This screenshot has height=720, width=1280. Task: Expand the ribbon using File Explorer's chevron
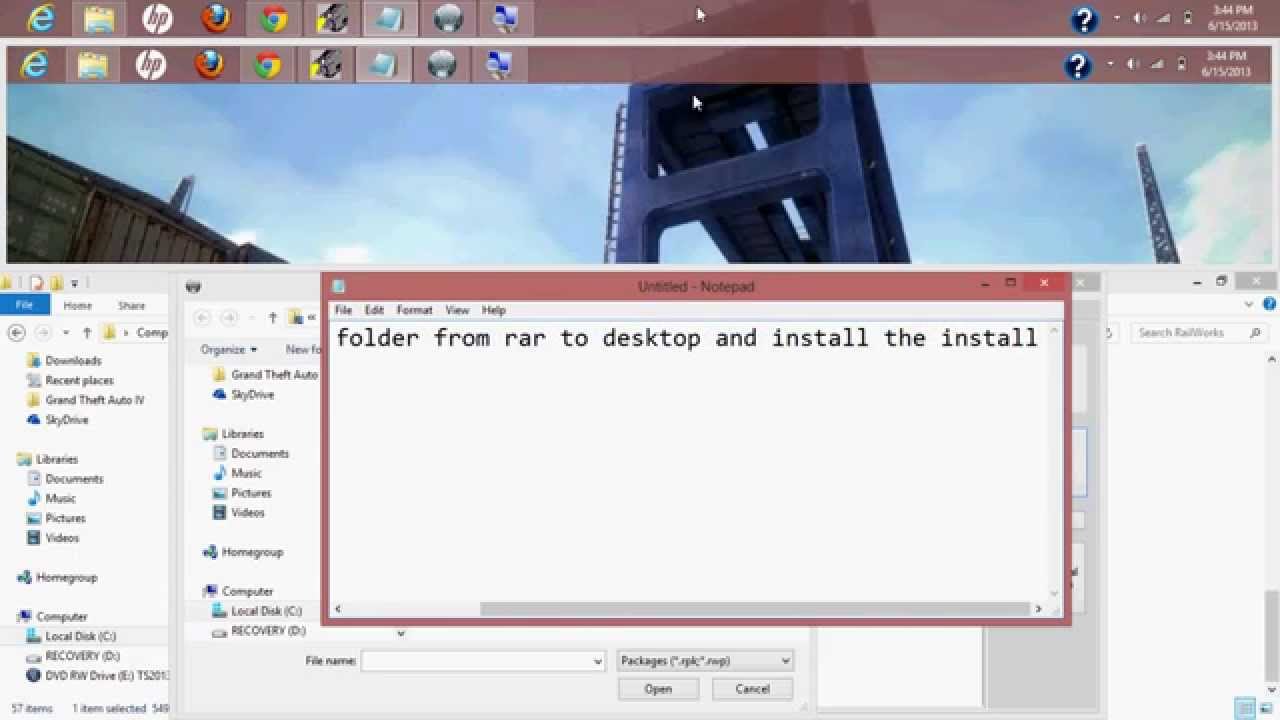coord(1248,305)
